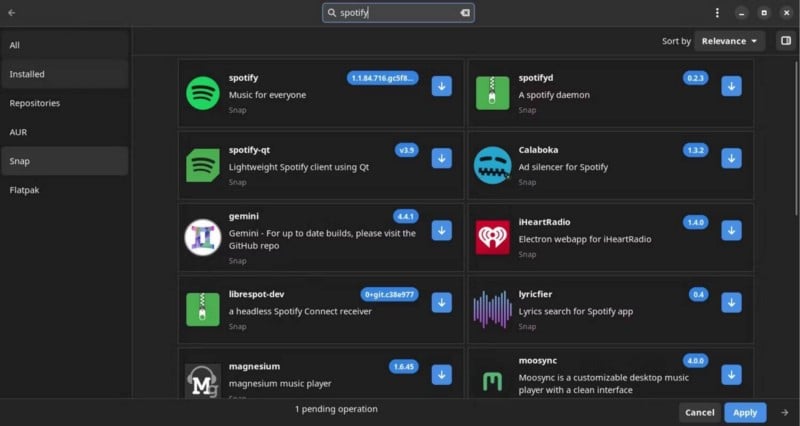Install spotifyd via its download button

pos(731,86)
